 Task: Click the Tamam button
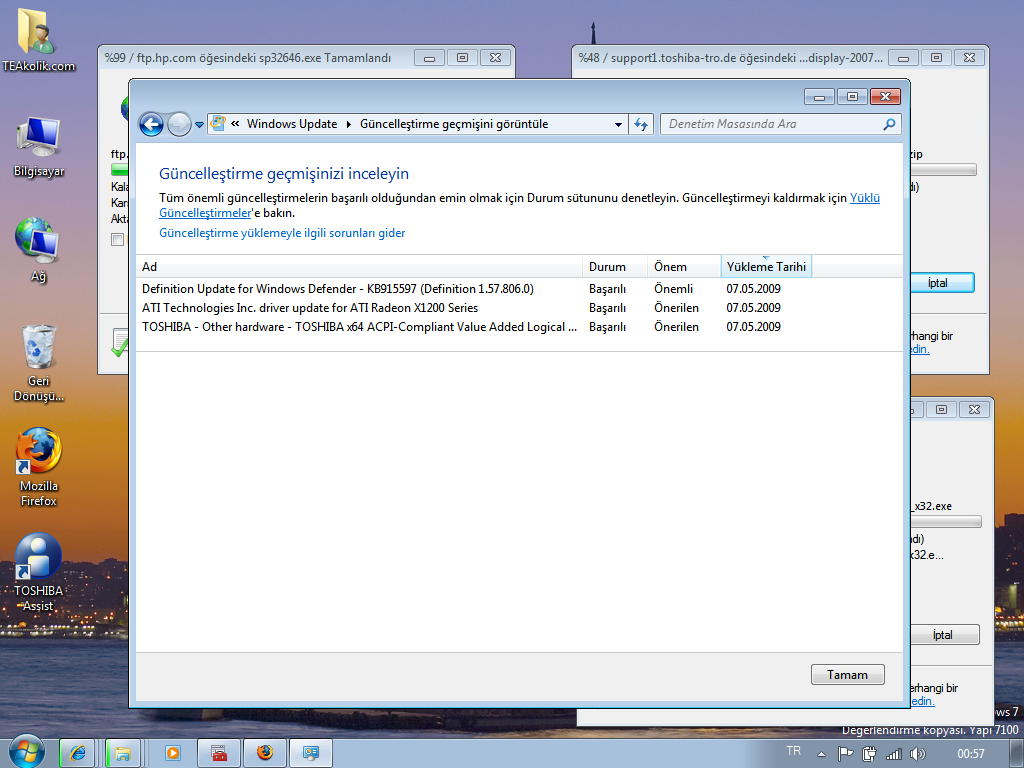pyautogui.click(x=848, y=675)
